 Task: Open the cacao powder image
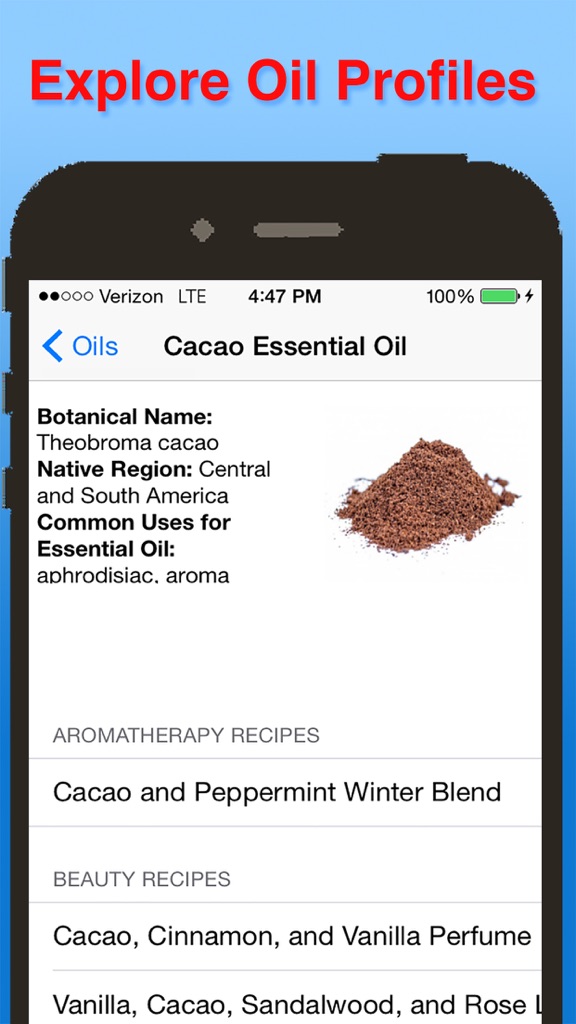[428, 494]
